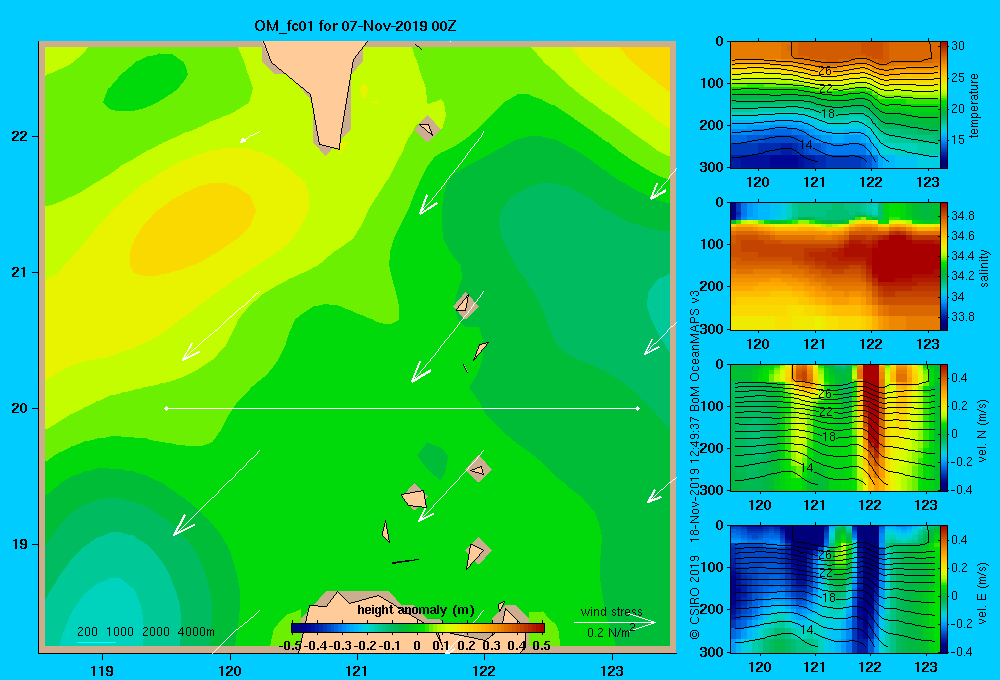This screenshot has height=680, width=1000.
Task: Click the "© CSIRO 2019" copyright text
Action: 695,597
